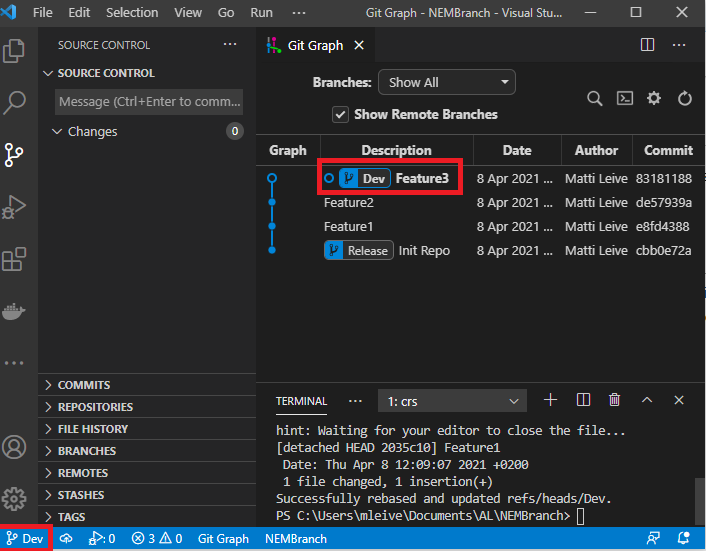Create a new terminal with plus icon
The height and width of the screenshot is (551, 708).
click(x=550, y=400)
